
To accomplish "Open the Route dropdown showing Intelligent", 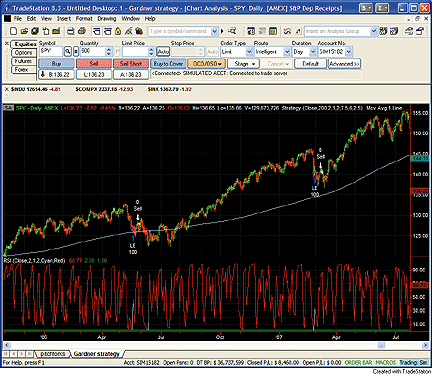I will pos(287,52).
